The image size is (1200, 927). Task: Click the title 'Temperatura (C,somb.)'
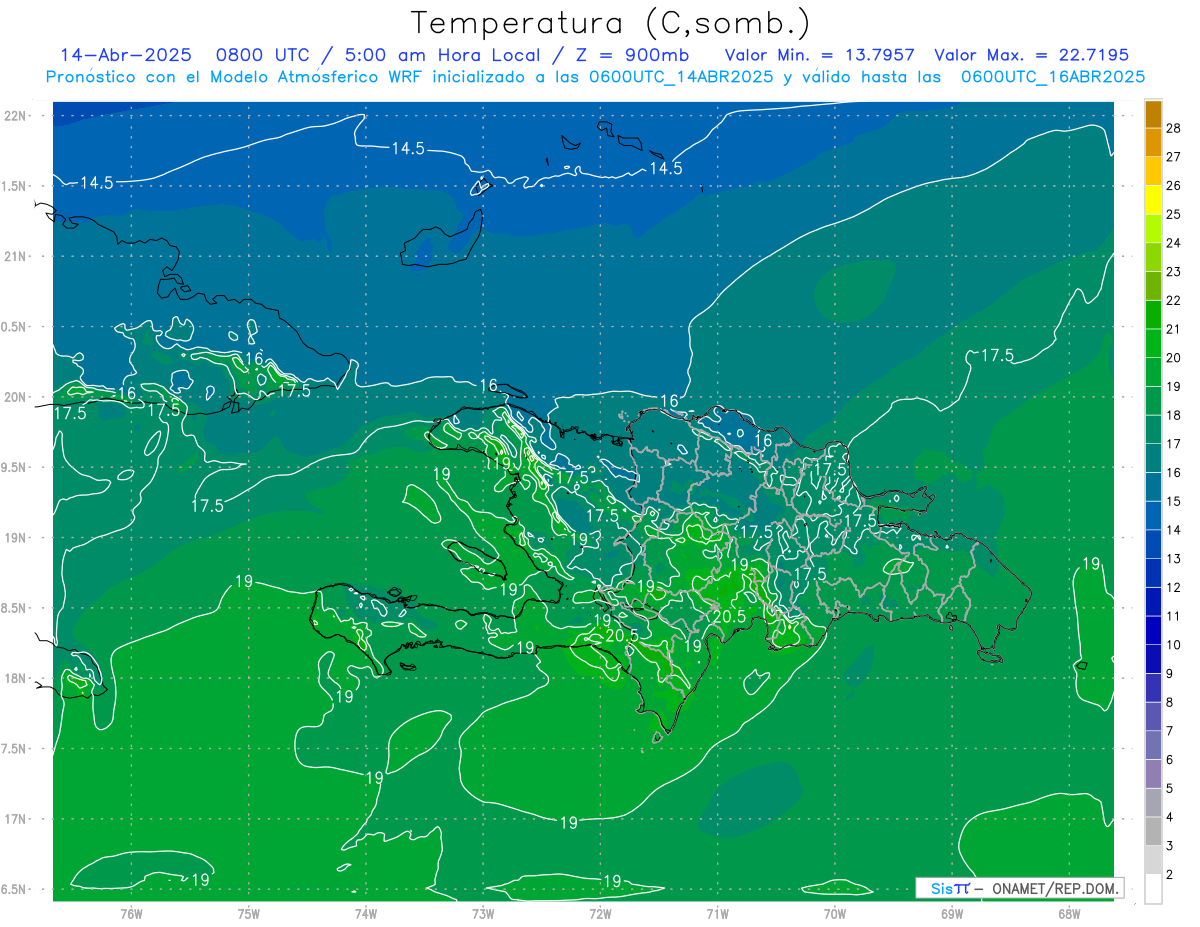tap(611, 22)
